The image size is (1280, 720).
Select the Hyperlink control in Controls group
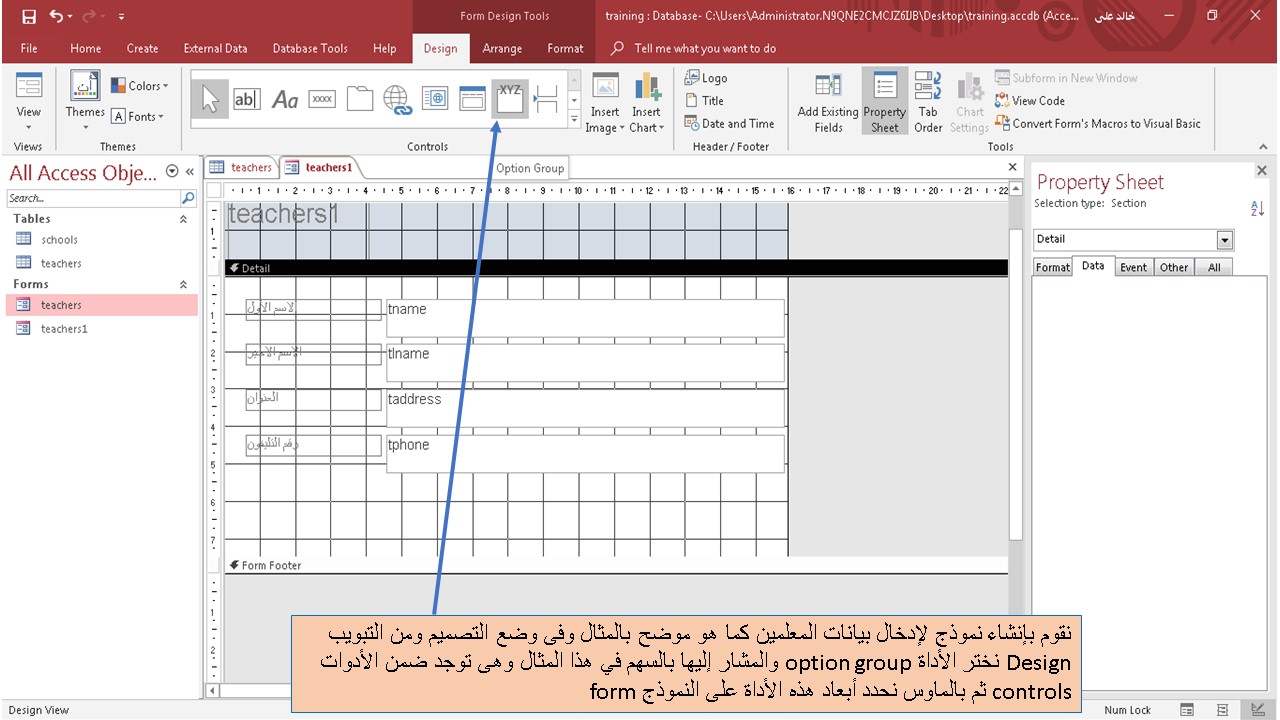[398, 98]
